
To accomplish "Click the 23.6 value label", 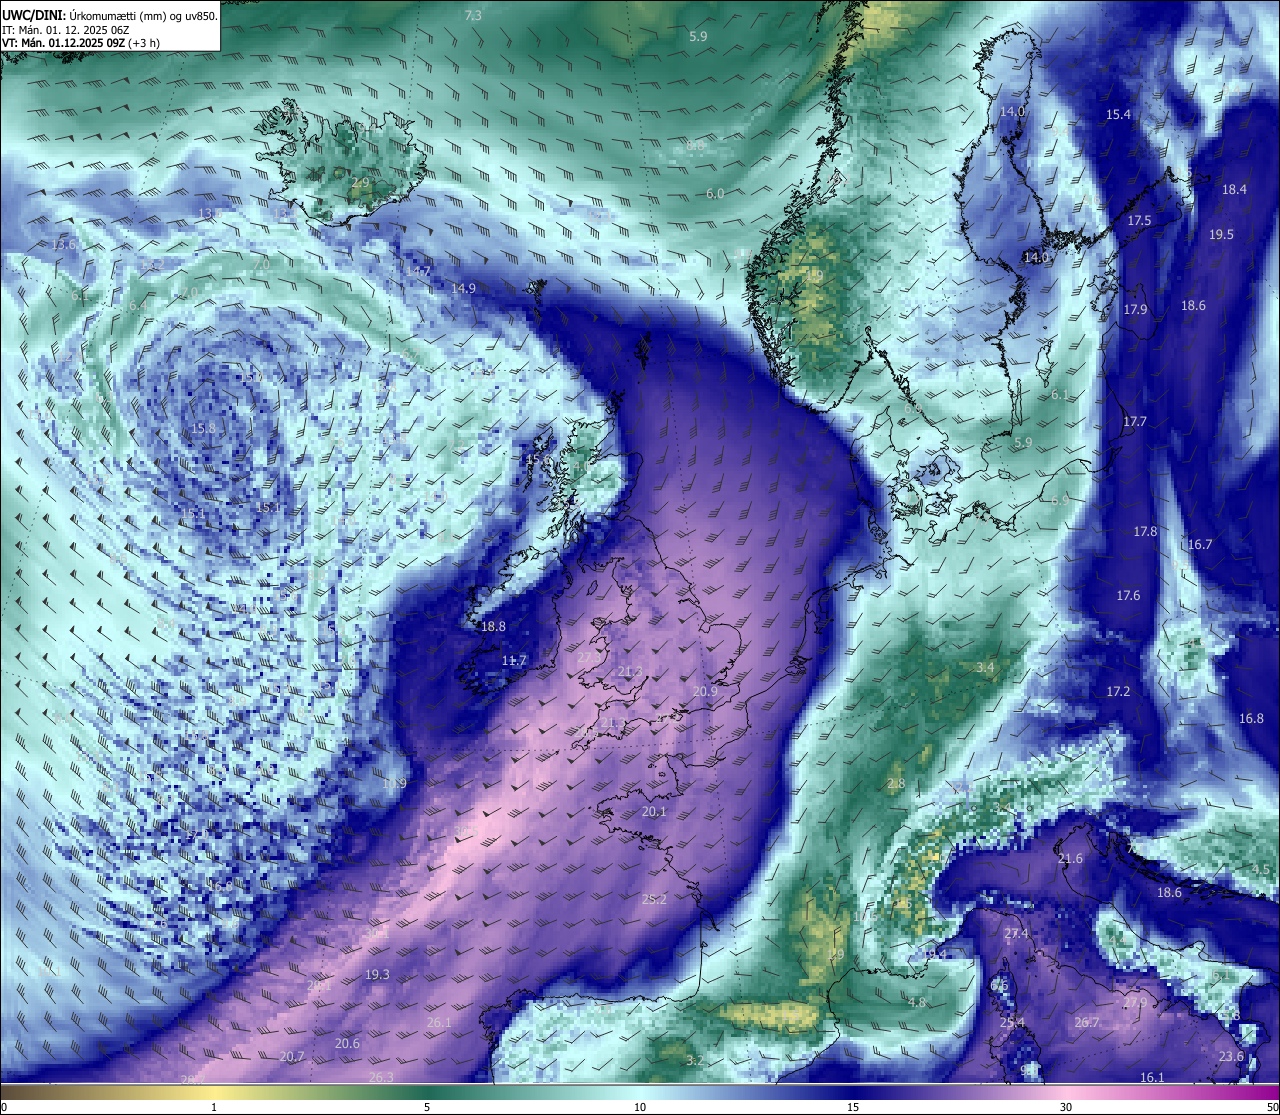I will [1231, 1057].
